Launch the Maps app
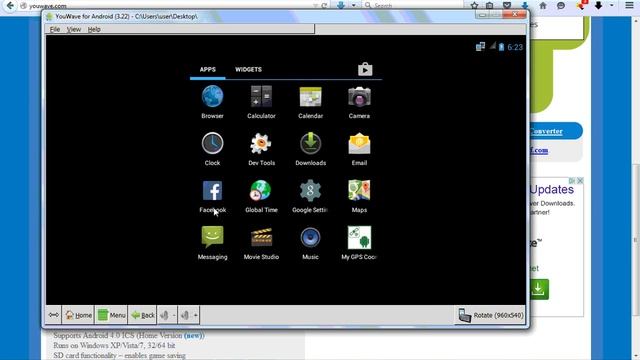640x360 pixels. [x=359, y=196]
